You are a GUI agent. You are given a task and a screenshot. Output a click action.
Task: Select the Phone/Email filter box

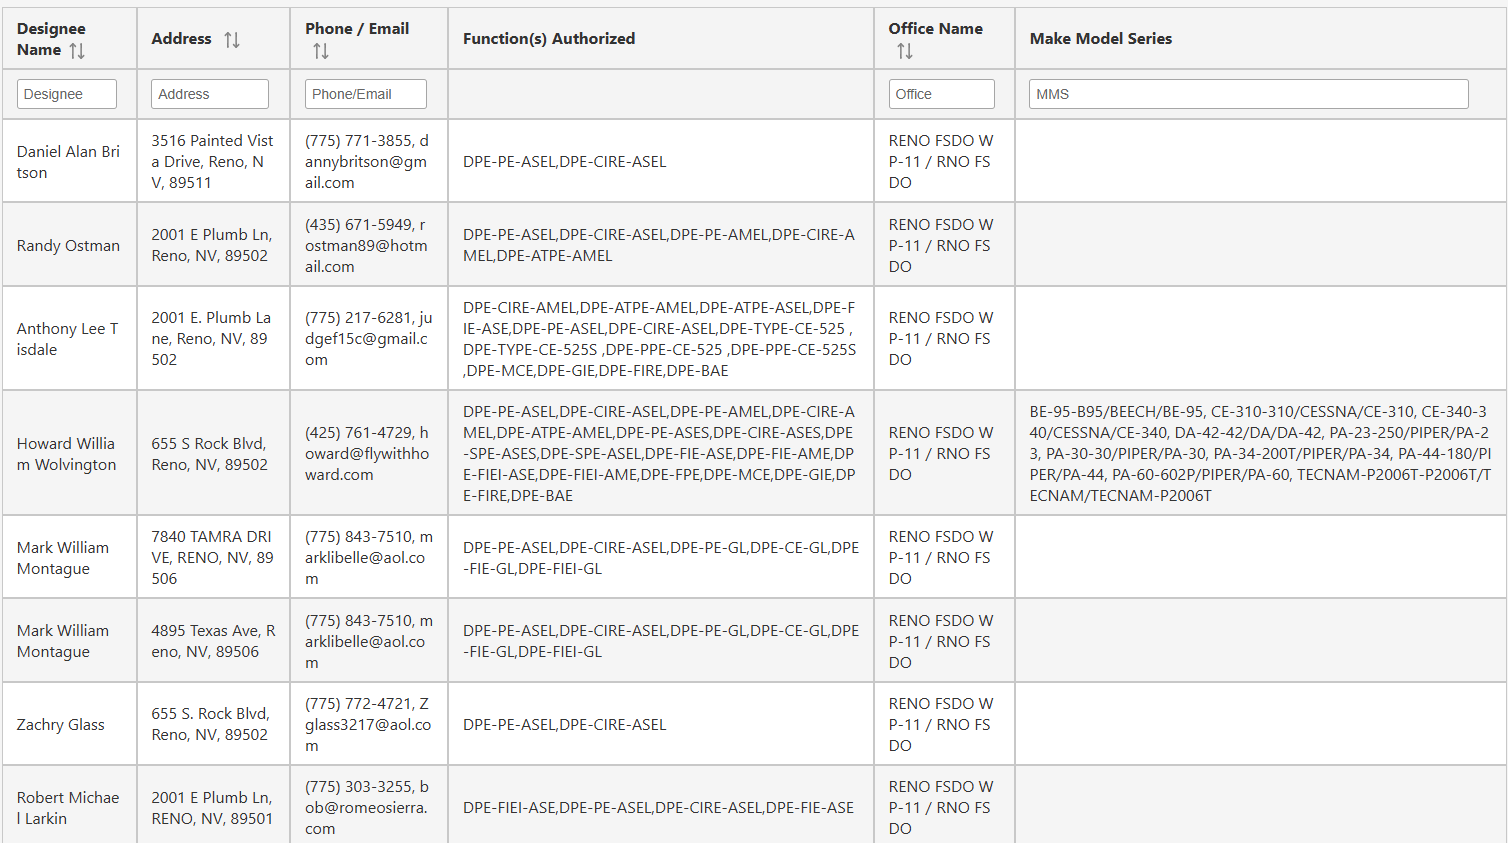point(365,94)
